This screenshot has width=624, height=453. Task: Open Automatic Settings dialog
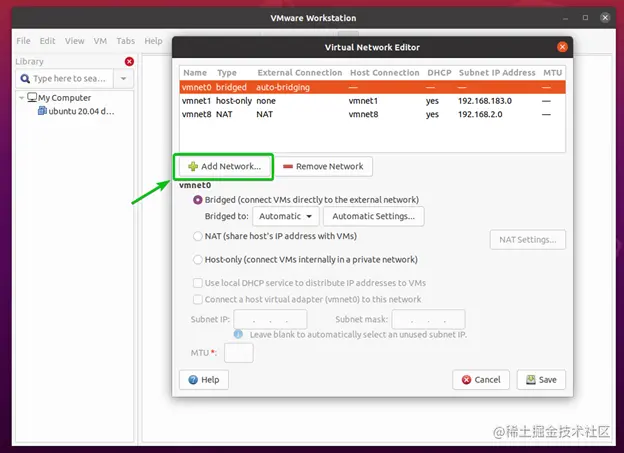(374, 216)
